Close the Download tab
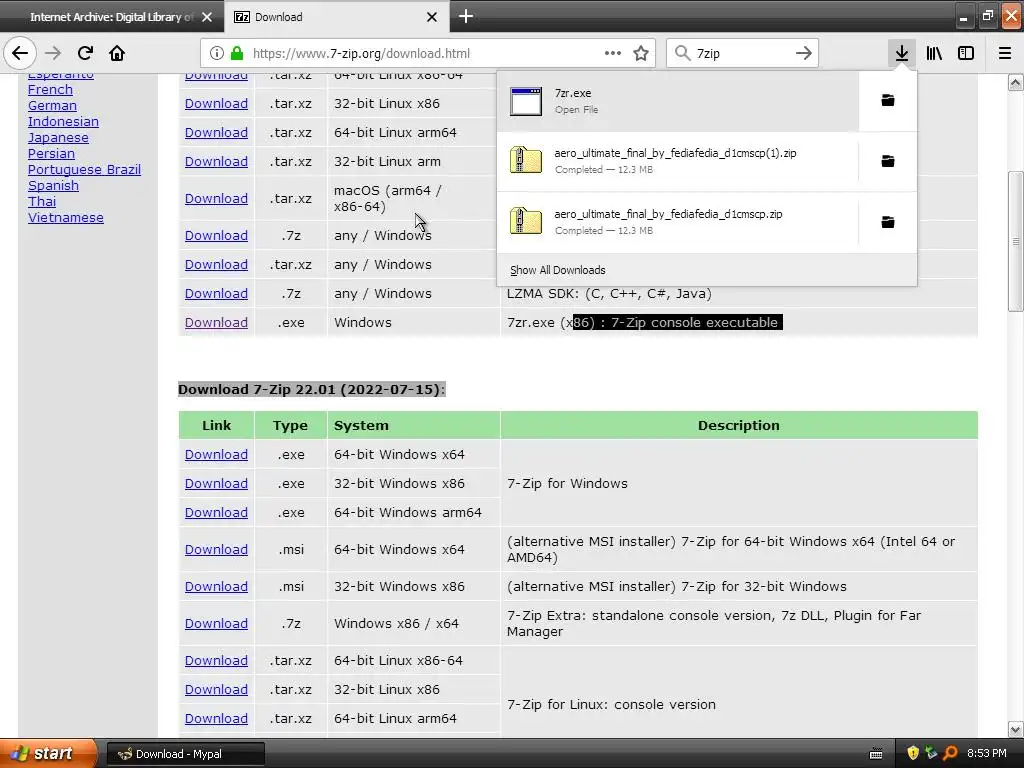 tap(432, 17)
